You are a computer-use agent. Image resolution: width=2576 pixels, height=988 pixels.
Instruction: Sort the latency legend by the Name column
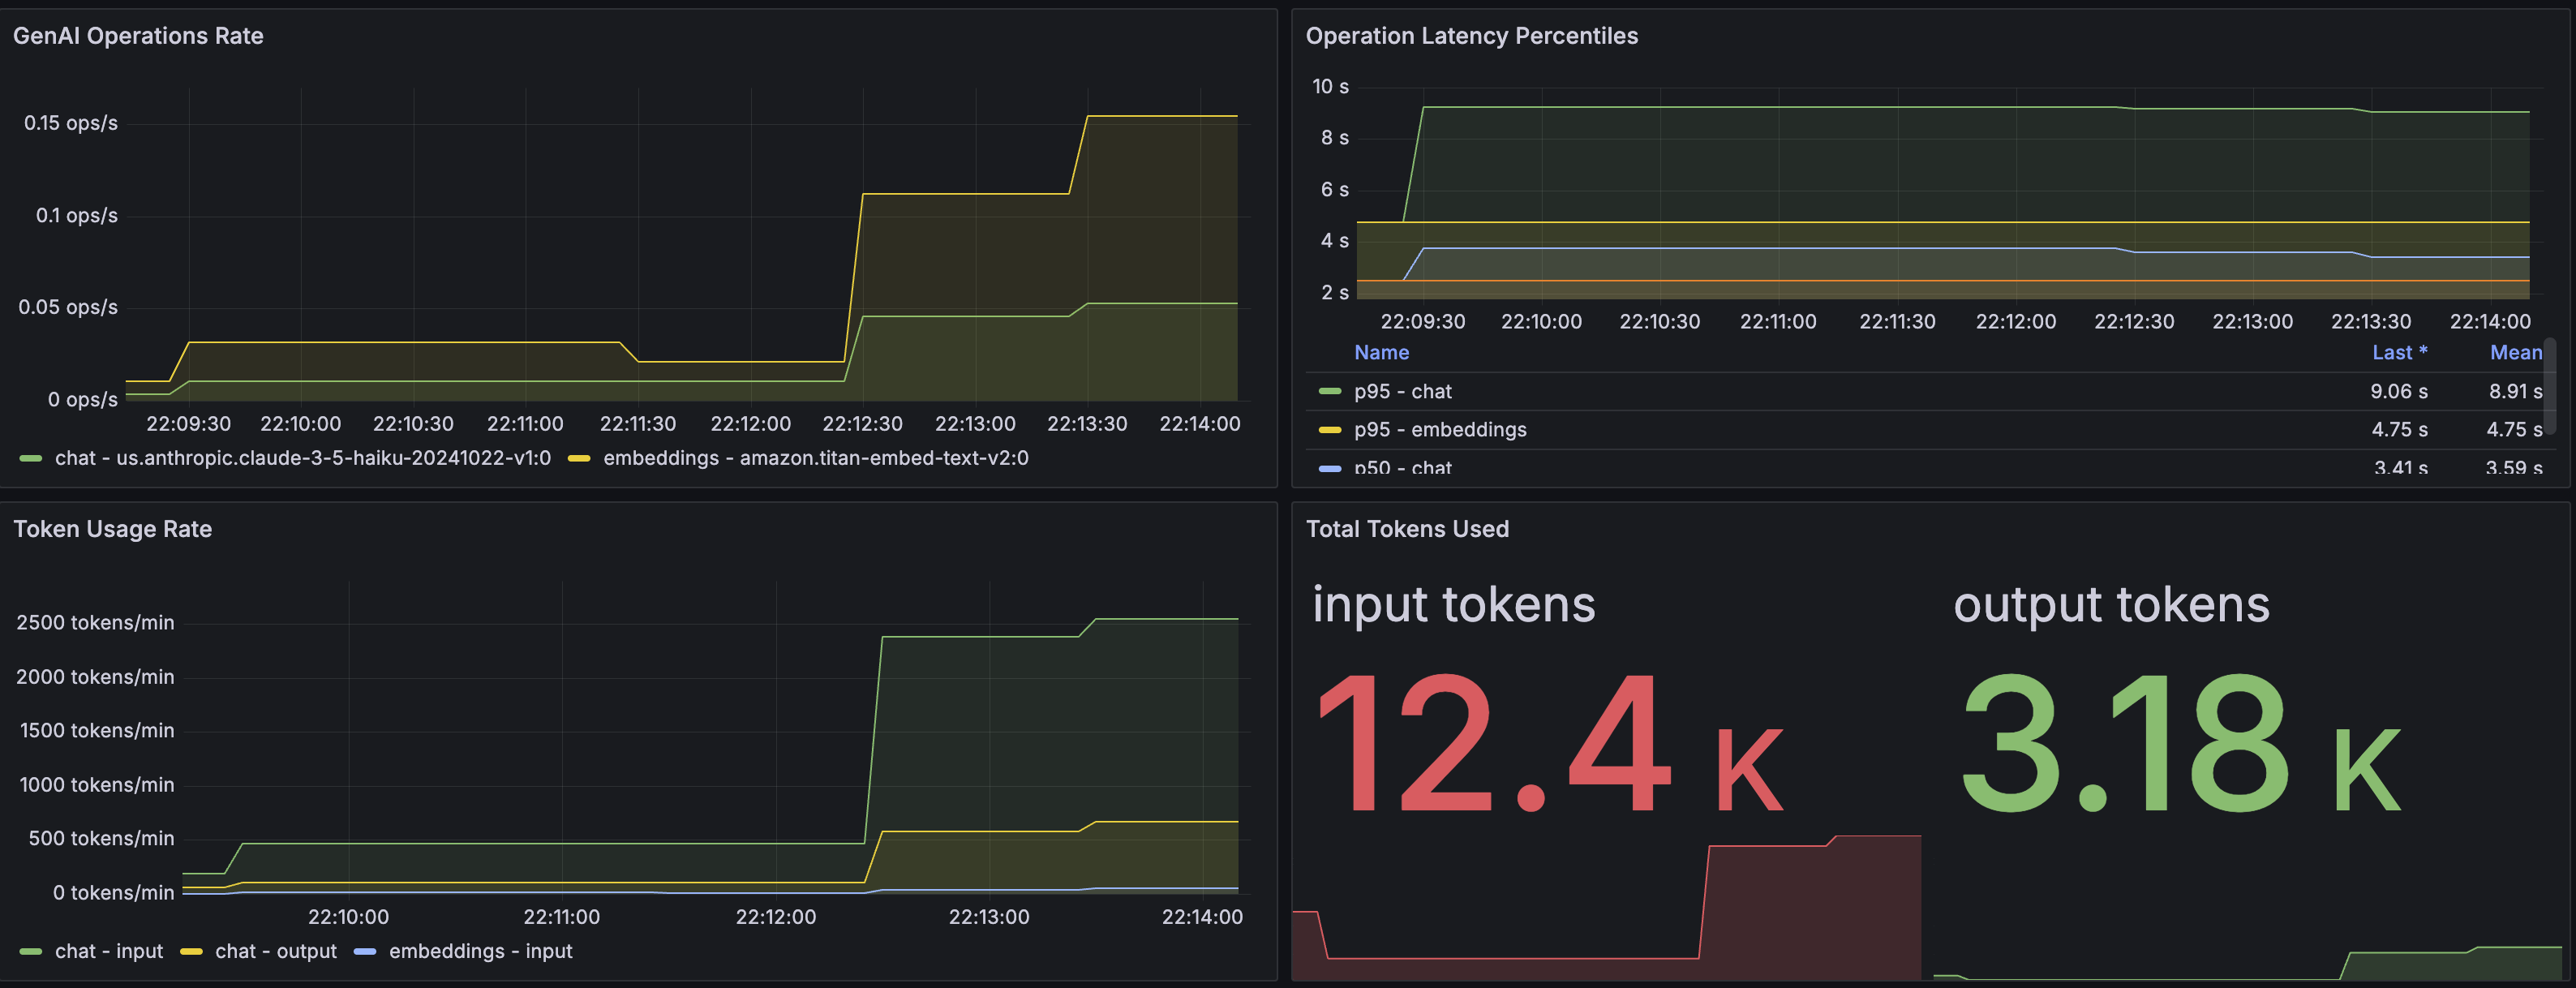point(1381,352)
